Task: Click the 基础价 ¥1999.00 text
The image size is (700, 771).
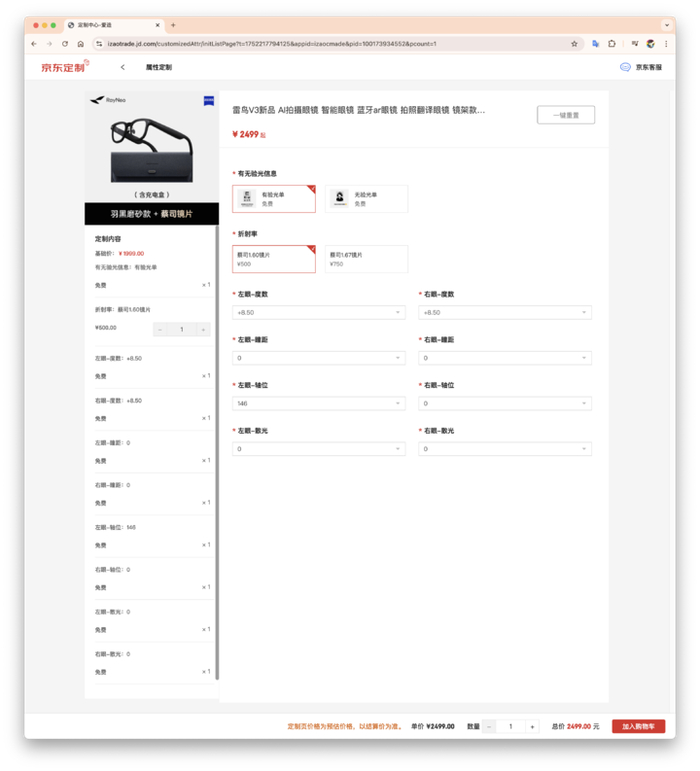Action: click(x=119, y=254)
